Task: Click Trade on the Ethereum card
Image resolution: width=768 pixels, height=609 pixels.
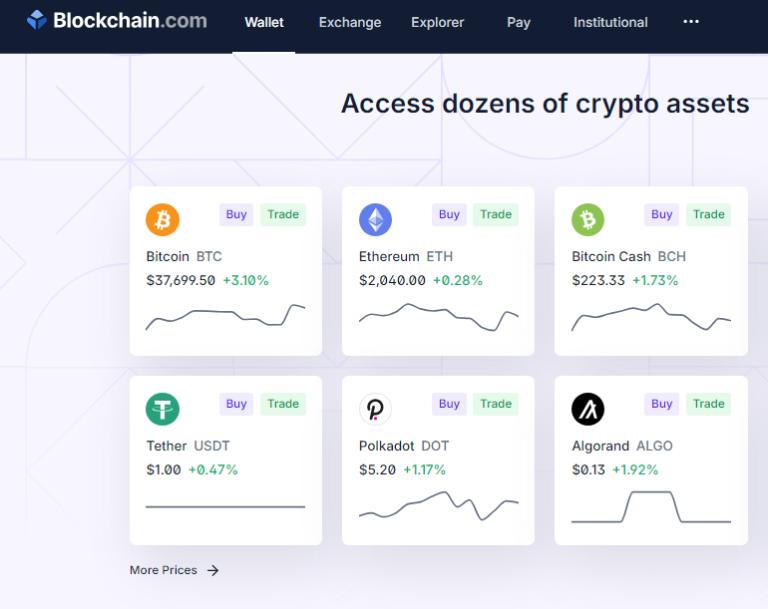Action: coord(496,215)
